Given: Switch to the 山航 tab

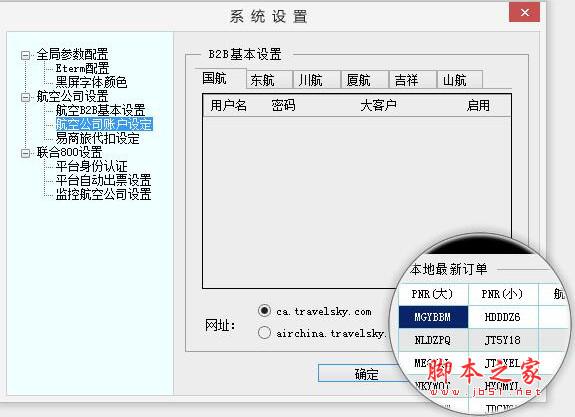Looking at the screenshot, I should pos(460,80).
